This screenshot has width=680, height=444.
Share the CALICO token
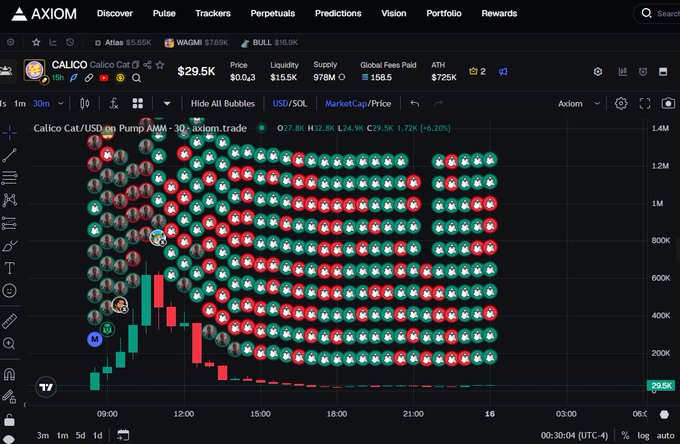pyautogui.click(x=147, y=65)
